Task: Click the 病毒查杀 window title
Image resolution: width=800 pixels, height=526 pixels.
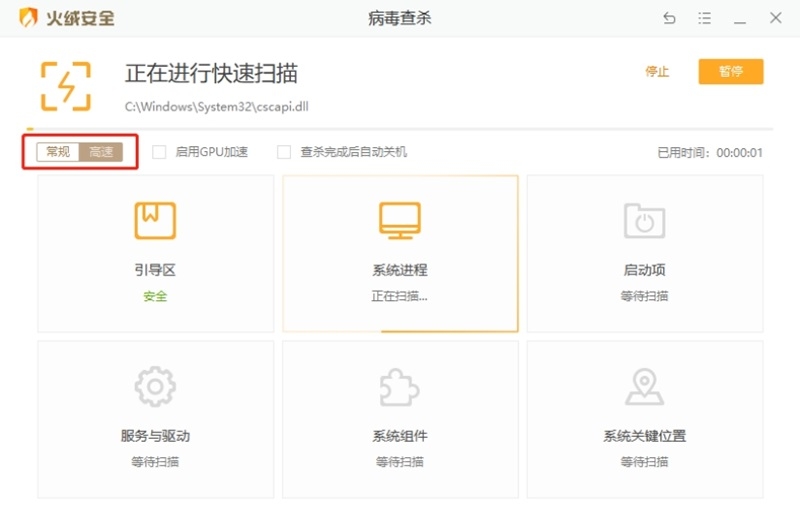Action: pyautogui.click(x=399, y=18)
